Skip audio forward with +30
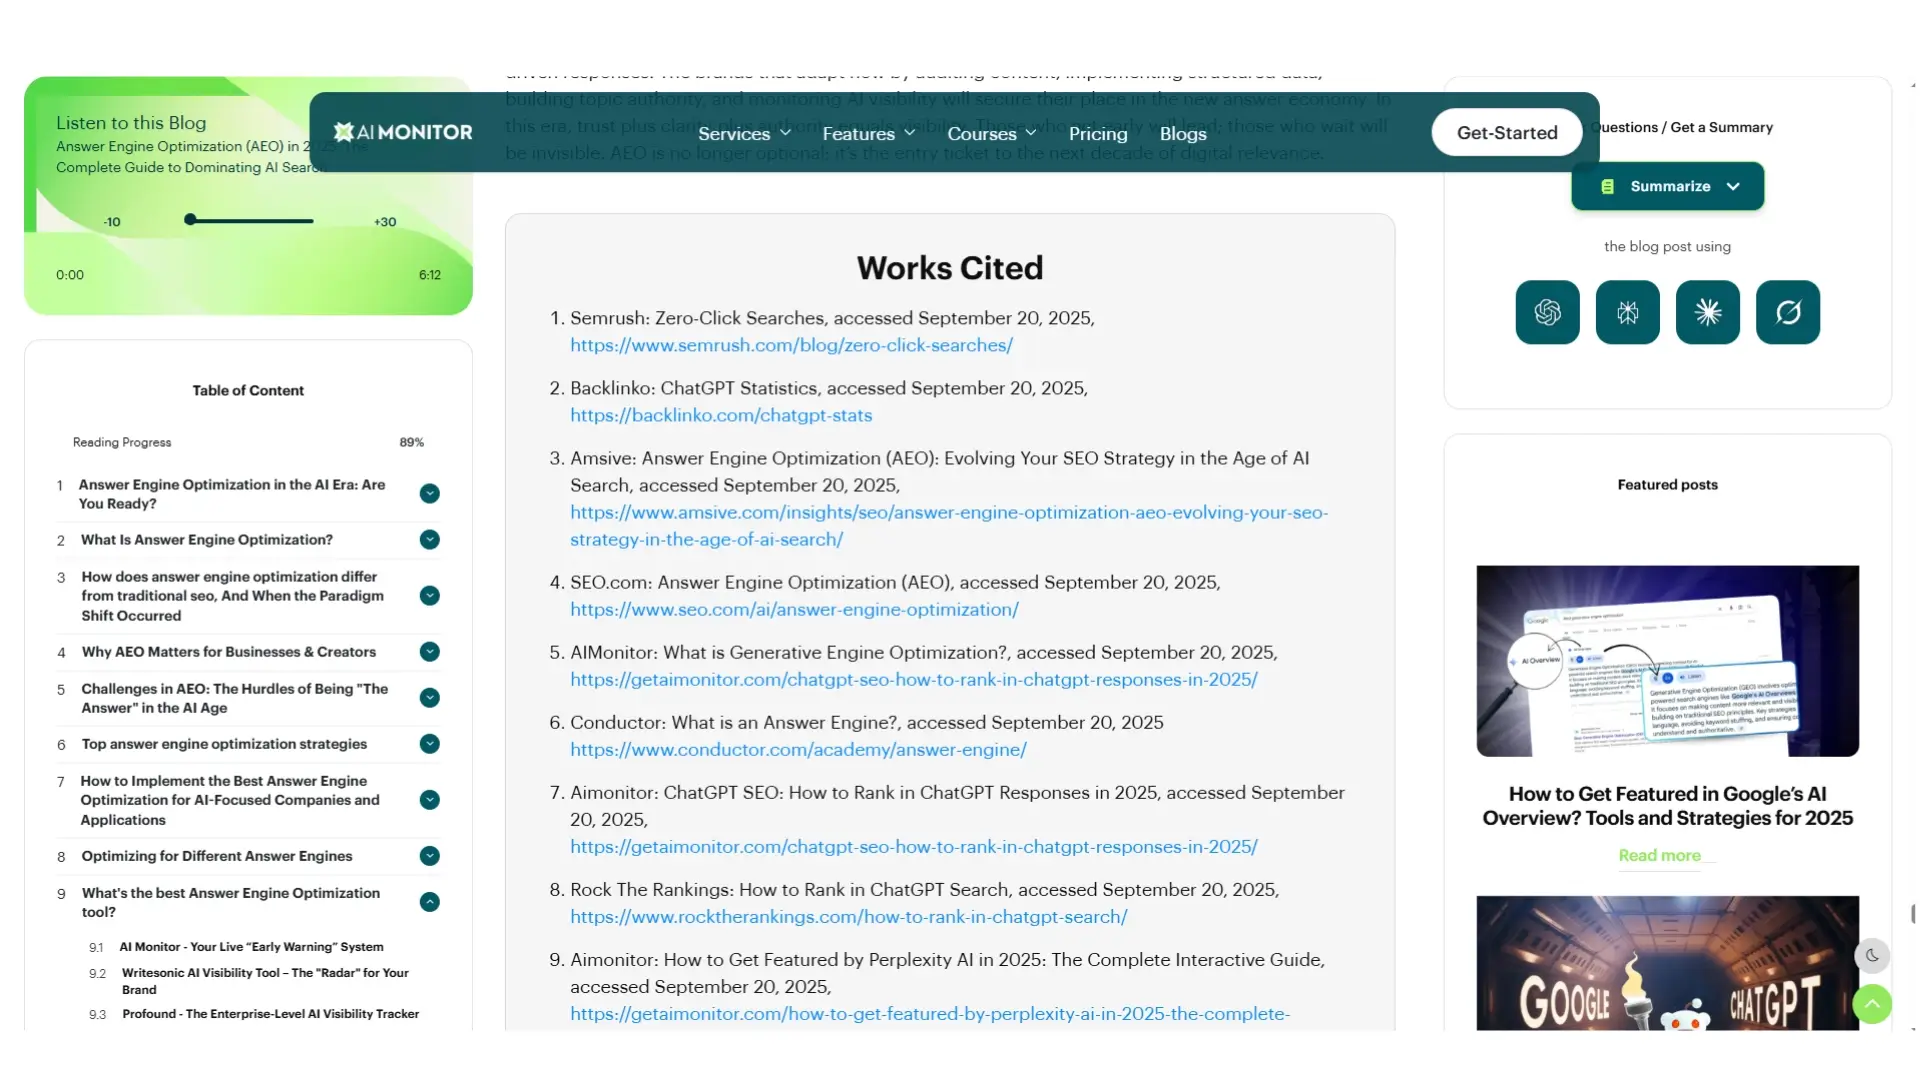The image size is (1920, 1080). tap(385, 222)
